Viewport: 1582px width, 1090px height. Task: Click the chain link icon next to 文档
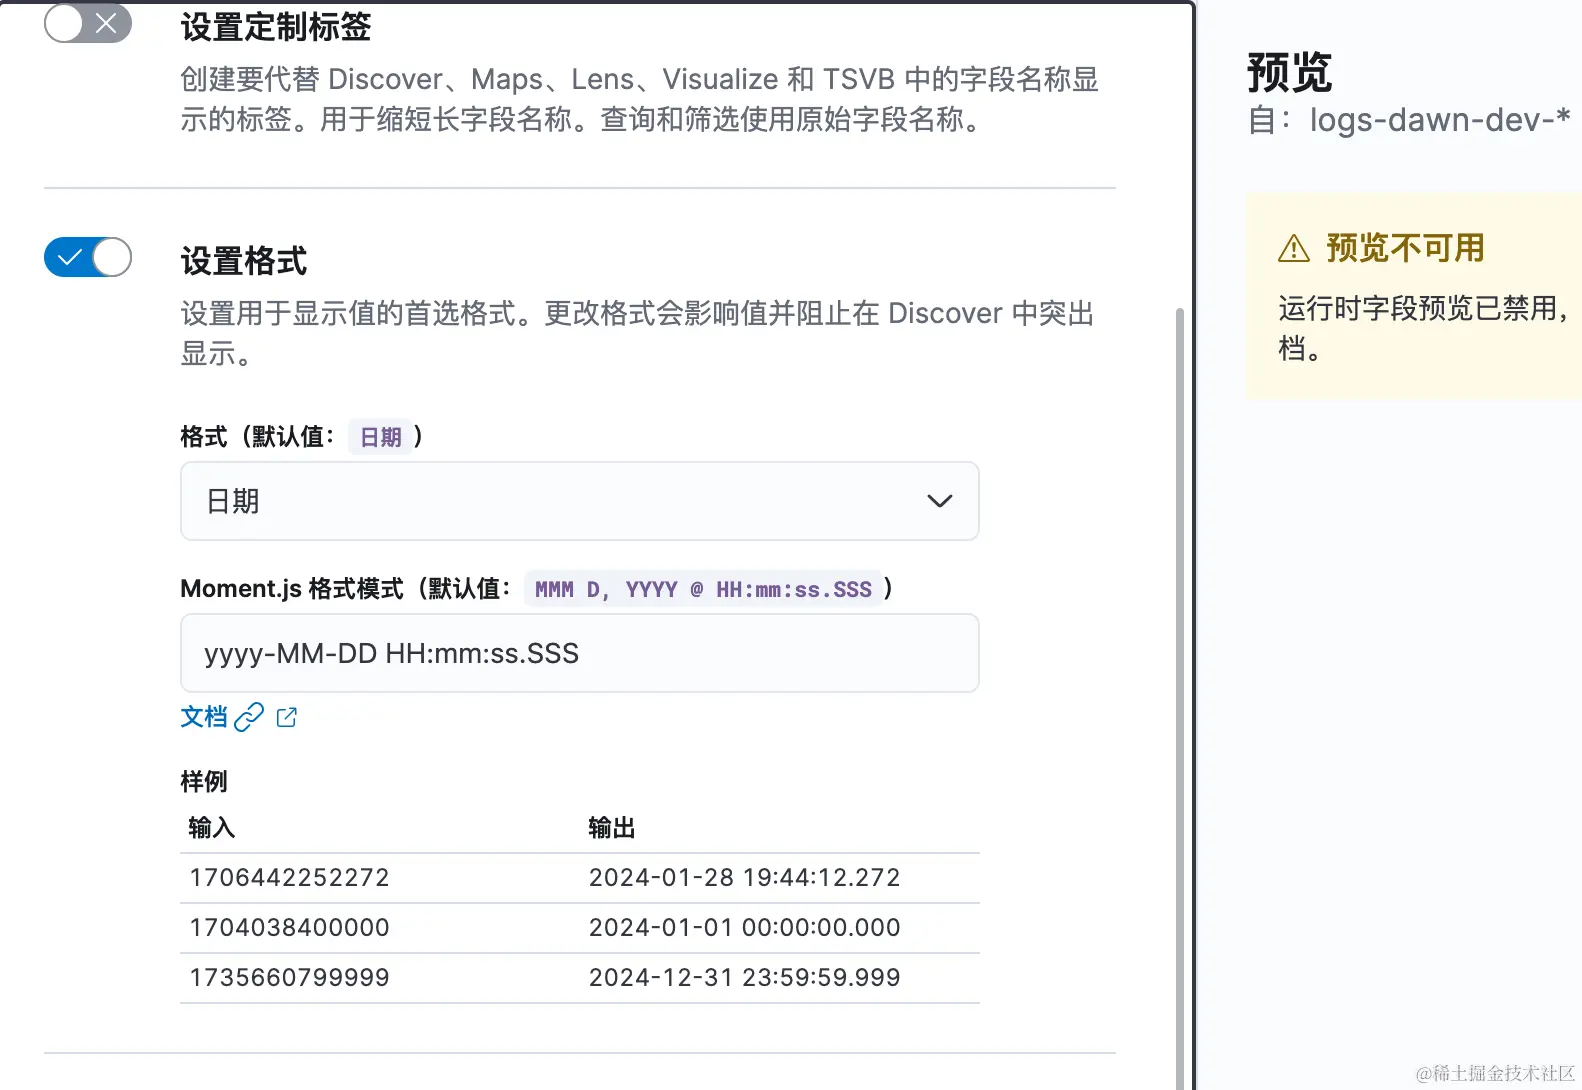[x=248, y=717]
